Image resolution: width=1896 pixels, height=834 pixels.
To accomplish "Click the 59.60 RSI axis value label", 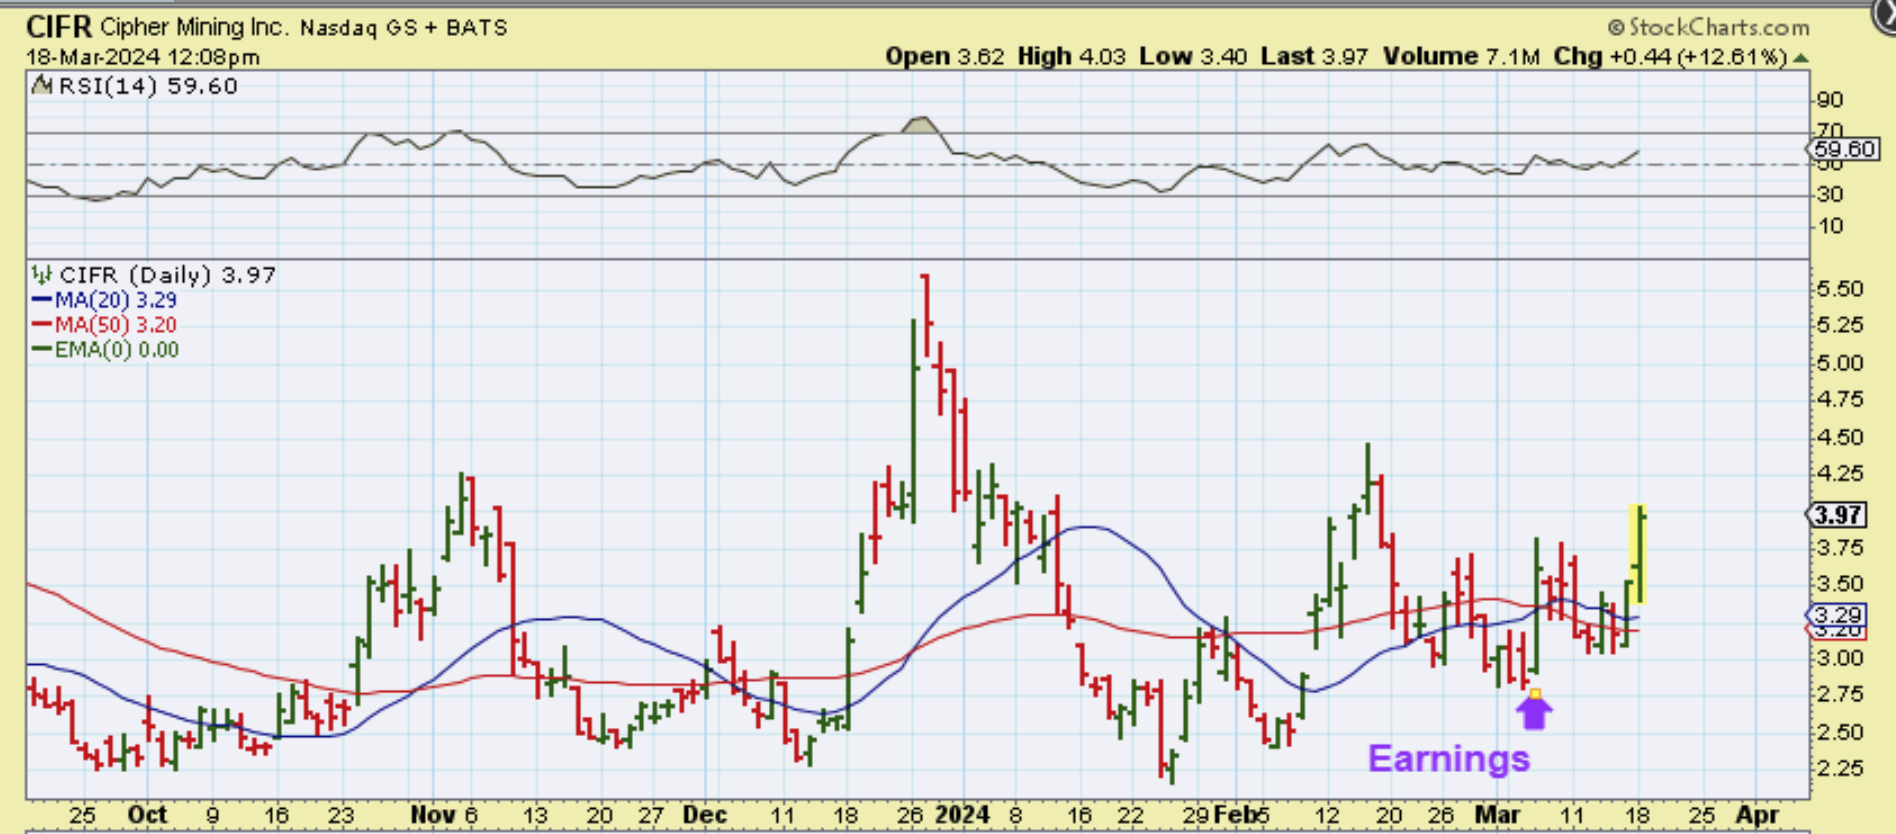I will point(1845,149).
